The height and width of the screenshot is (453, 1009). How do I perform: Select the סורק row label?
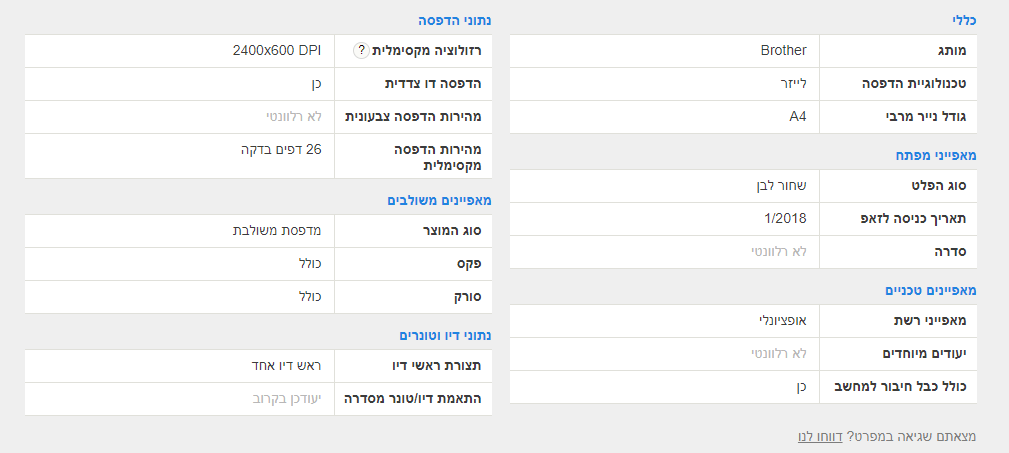(x=466, y=296)
